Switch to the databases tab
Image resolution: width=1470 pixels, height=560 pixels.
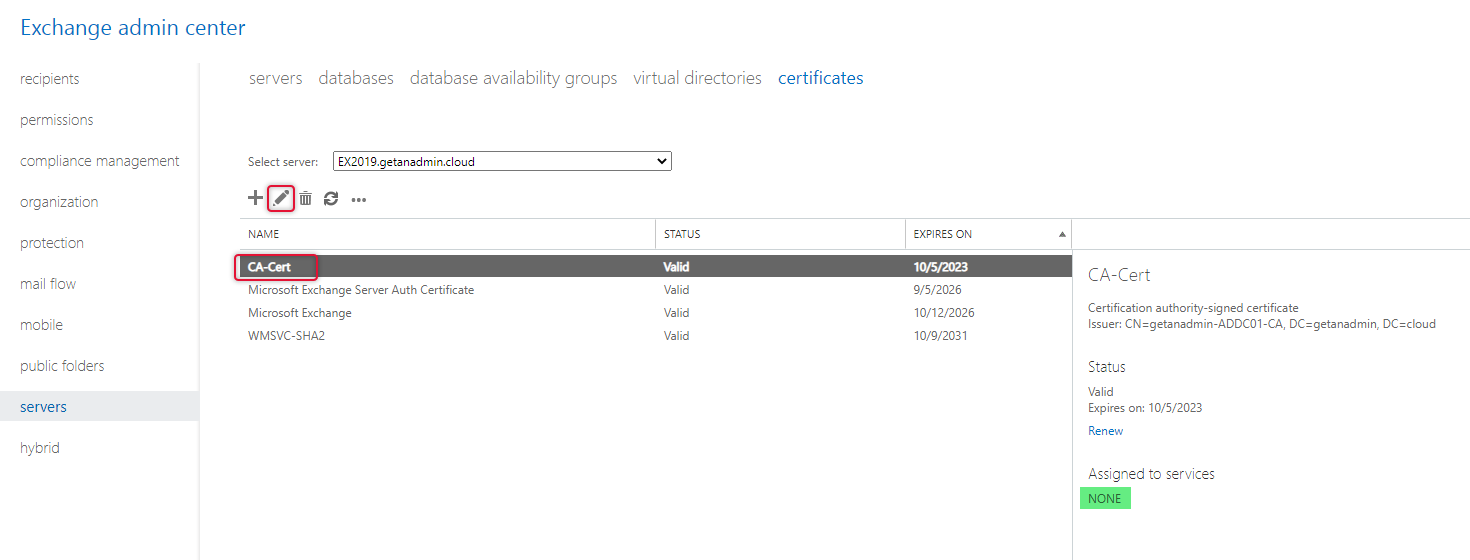[x=356, y=78]
